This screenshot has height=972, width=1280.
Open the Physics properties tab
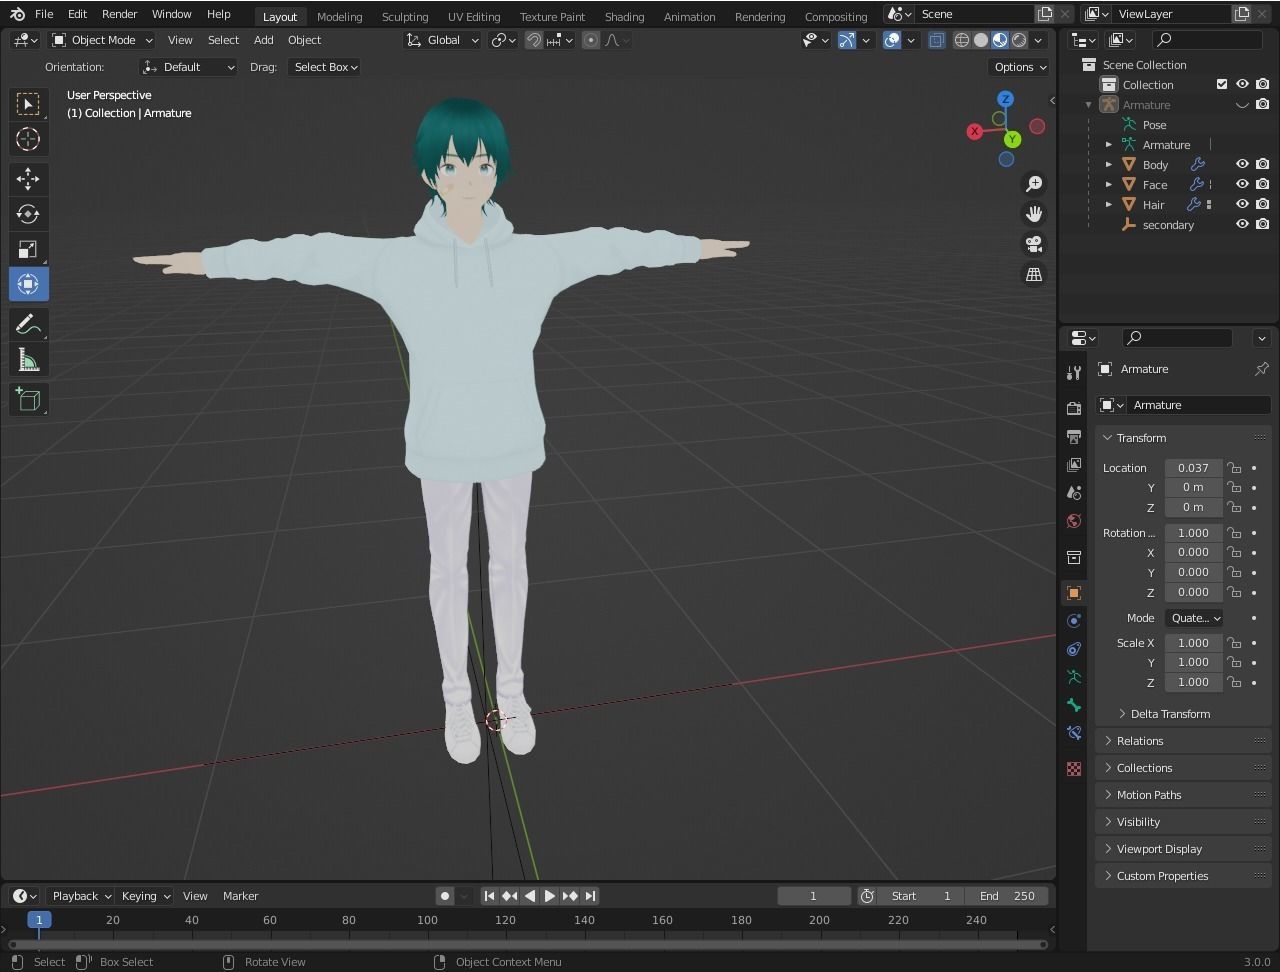1074,621
